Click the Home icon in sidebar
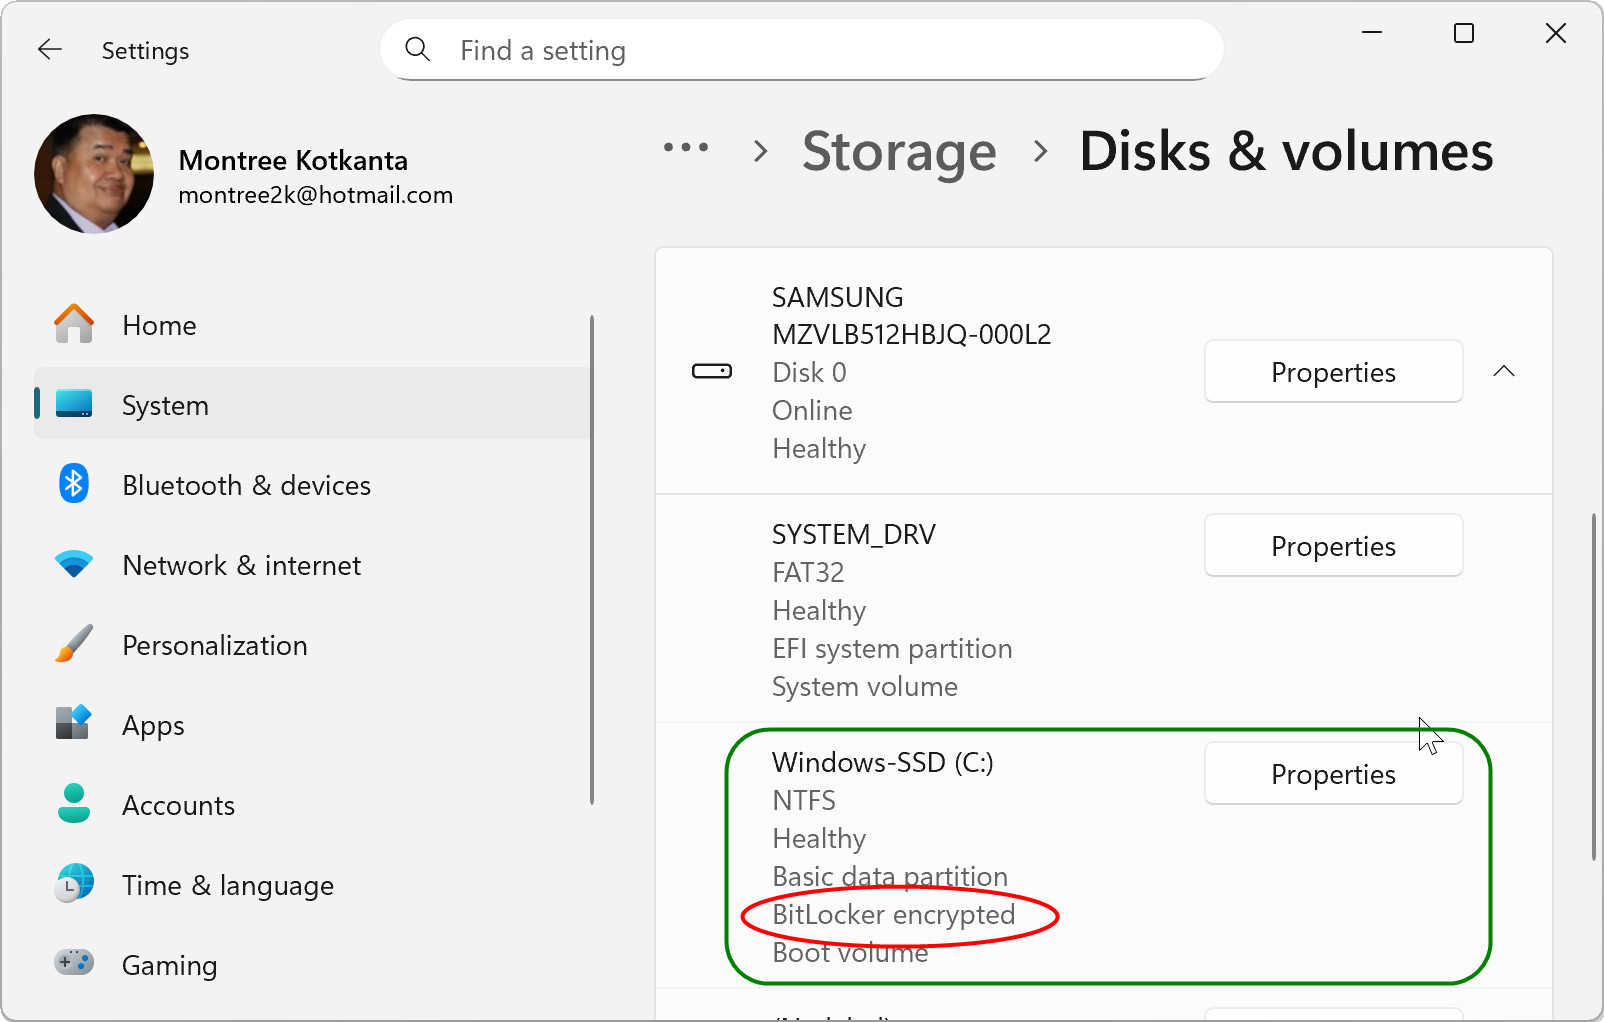This screenshot has height=1022, width=1604. point(72,324)
